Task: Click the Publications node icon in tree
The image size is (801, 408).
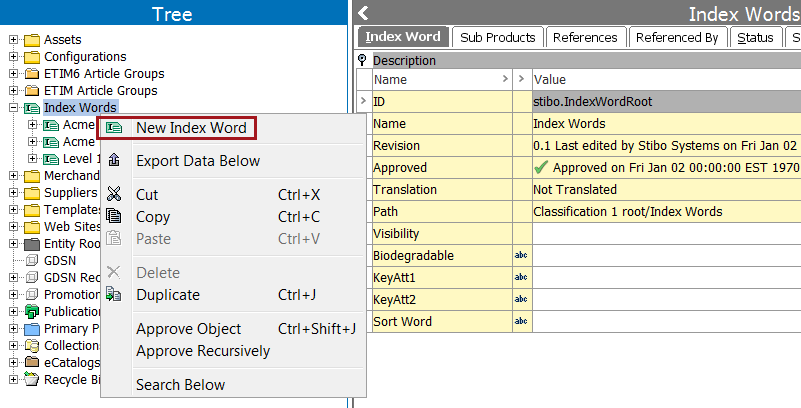Action: (x=32, y=312)
